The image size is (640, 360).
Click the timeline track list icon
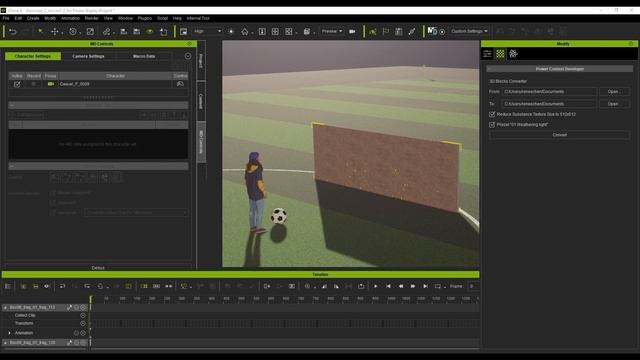click(8, 287)
